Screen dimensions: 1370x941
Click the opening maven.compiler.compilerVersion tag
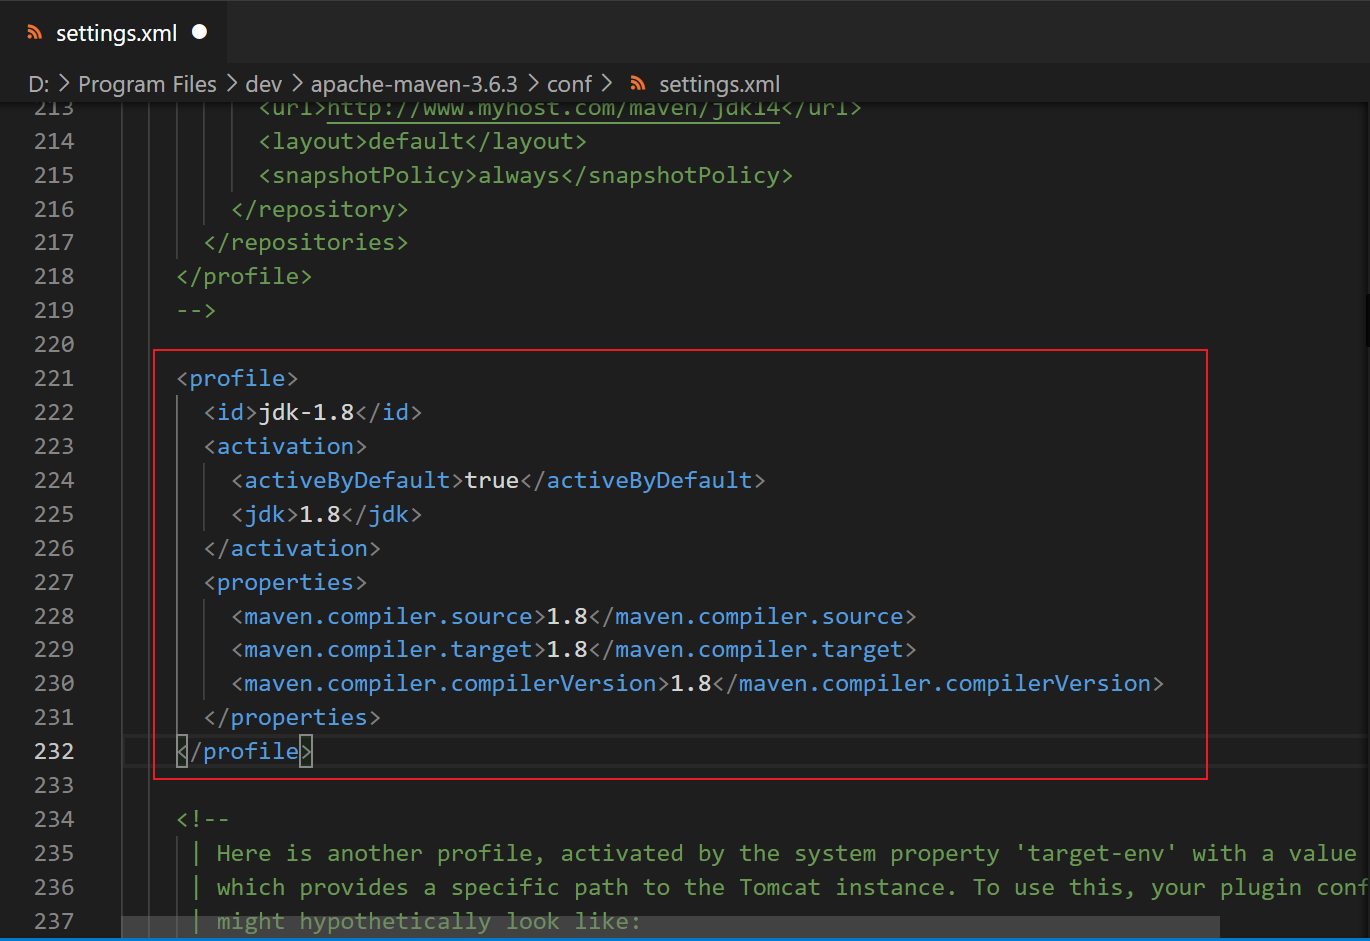coord(450,683)
